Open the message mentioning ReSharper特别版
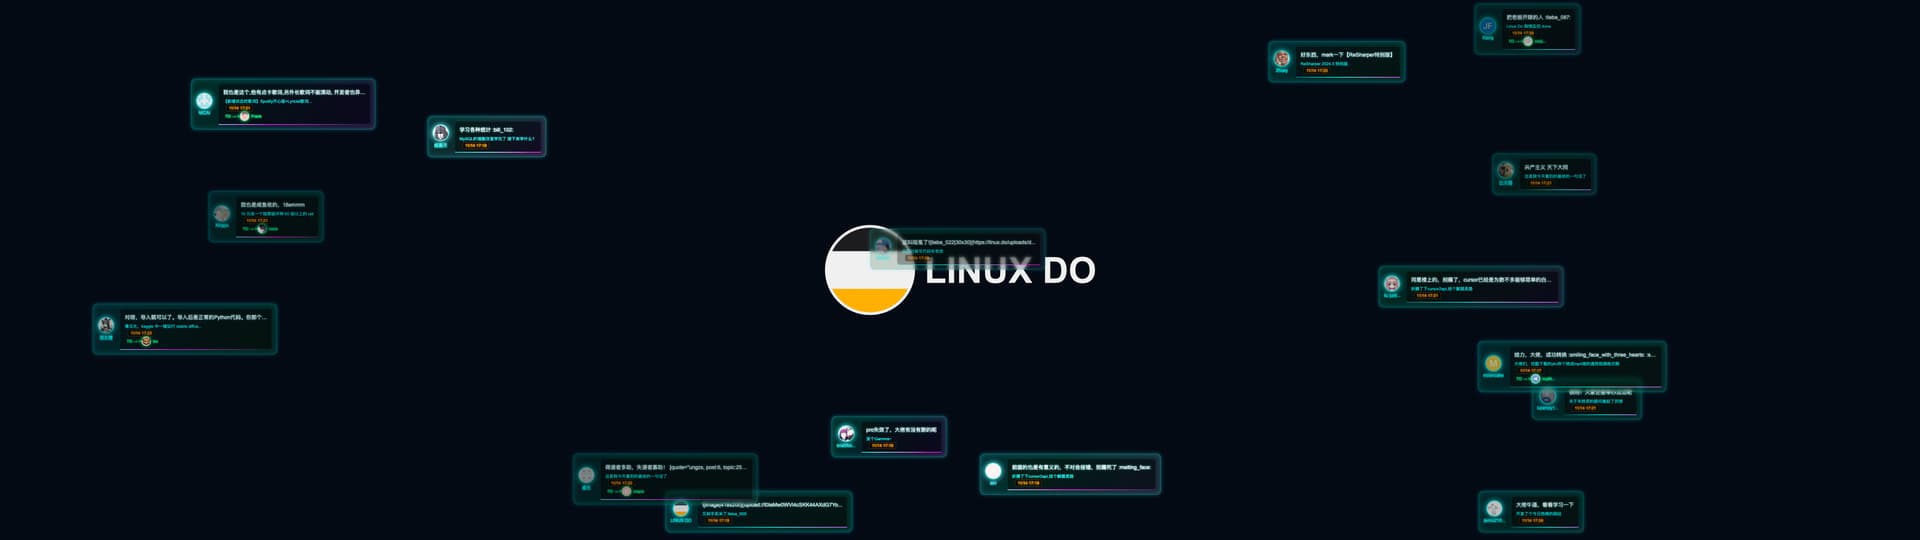 click(1346, 55)
